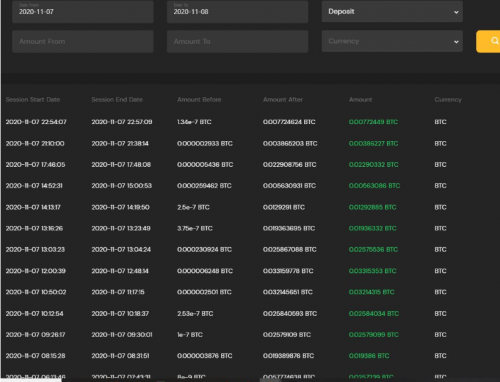Click amount before 0.000002501 BTC
The width and height of the screenshot is (500, 382).
point(204,292)
